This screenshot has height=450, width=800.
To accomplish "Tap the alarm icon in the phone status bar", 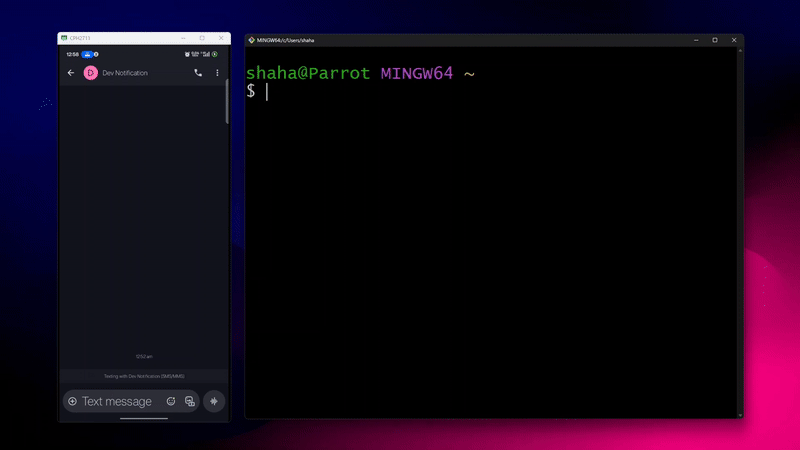I will pos(188,54).
